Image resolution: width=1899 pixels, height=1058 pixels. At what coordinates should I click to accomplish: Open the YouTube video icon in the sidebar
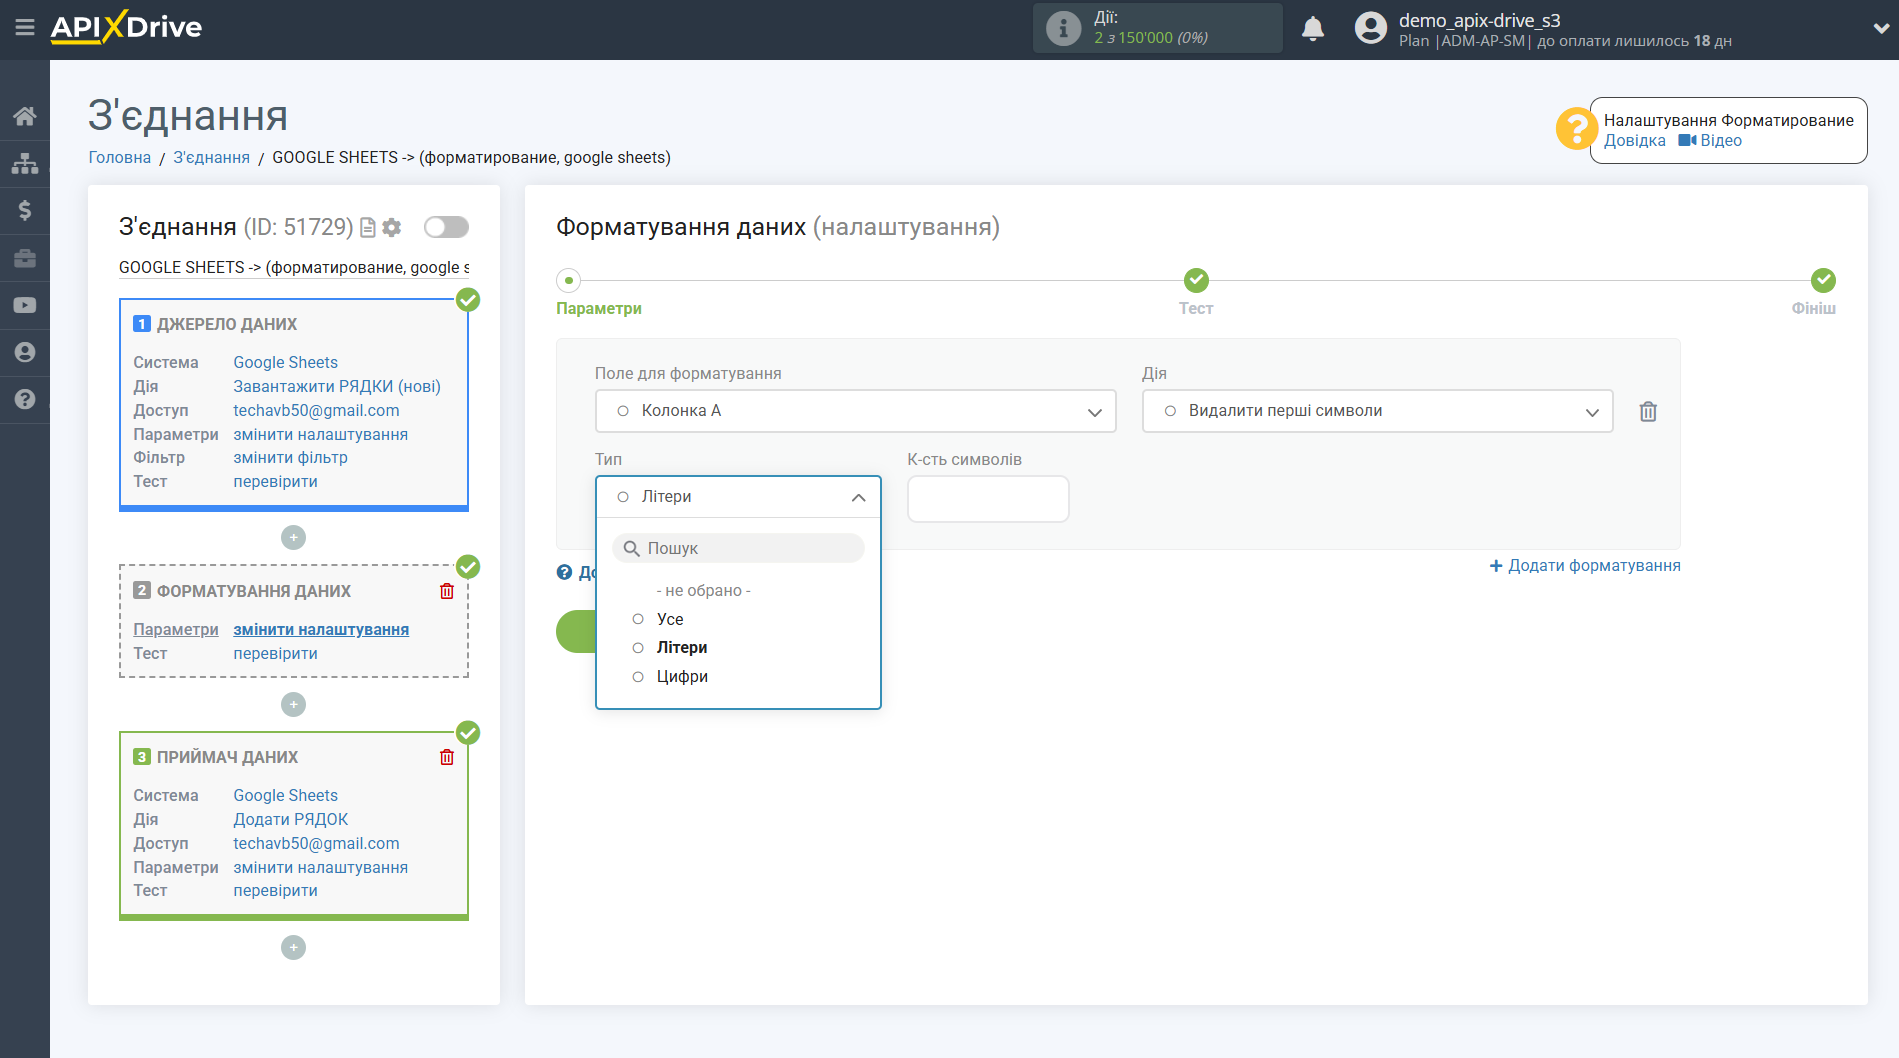(x=25, y=305)
